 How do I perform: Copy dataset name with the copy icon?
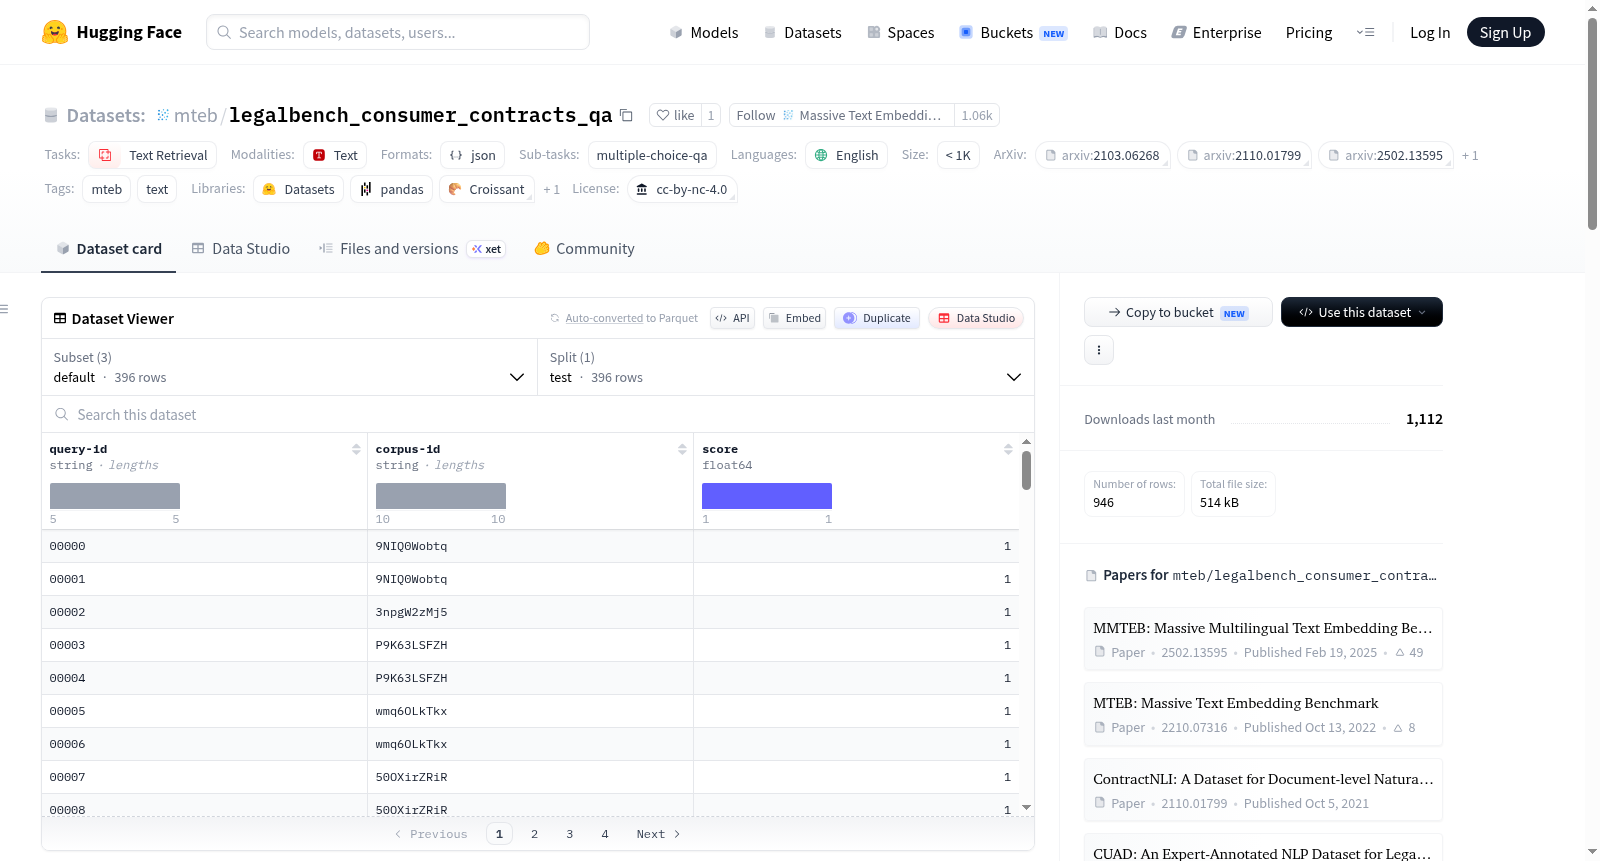point(626,115)
